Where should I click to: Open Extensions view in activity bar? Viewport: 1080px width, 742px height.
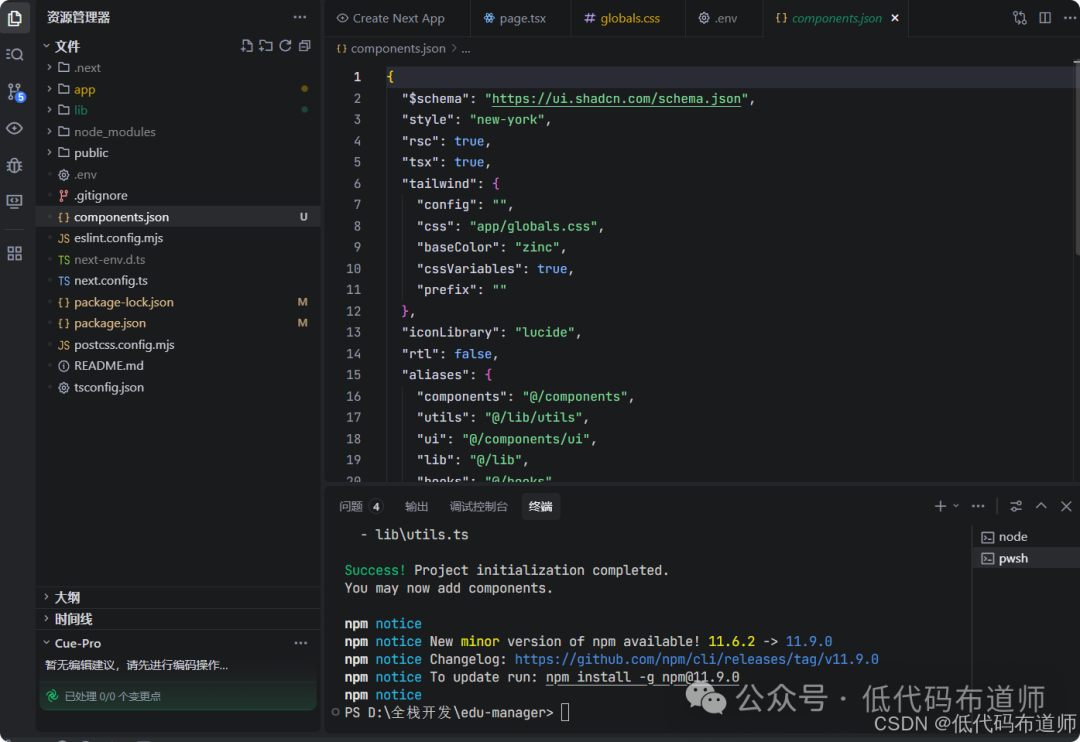(15, 254)
